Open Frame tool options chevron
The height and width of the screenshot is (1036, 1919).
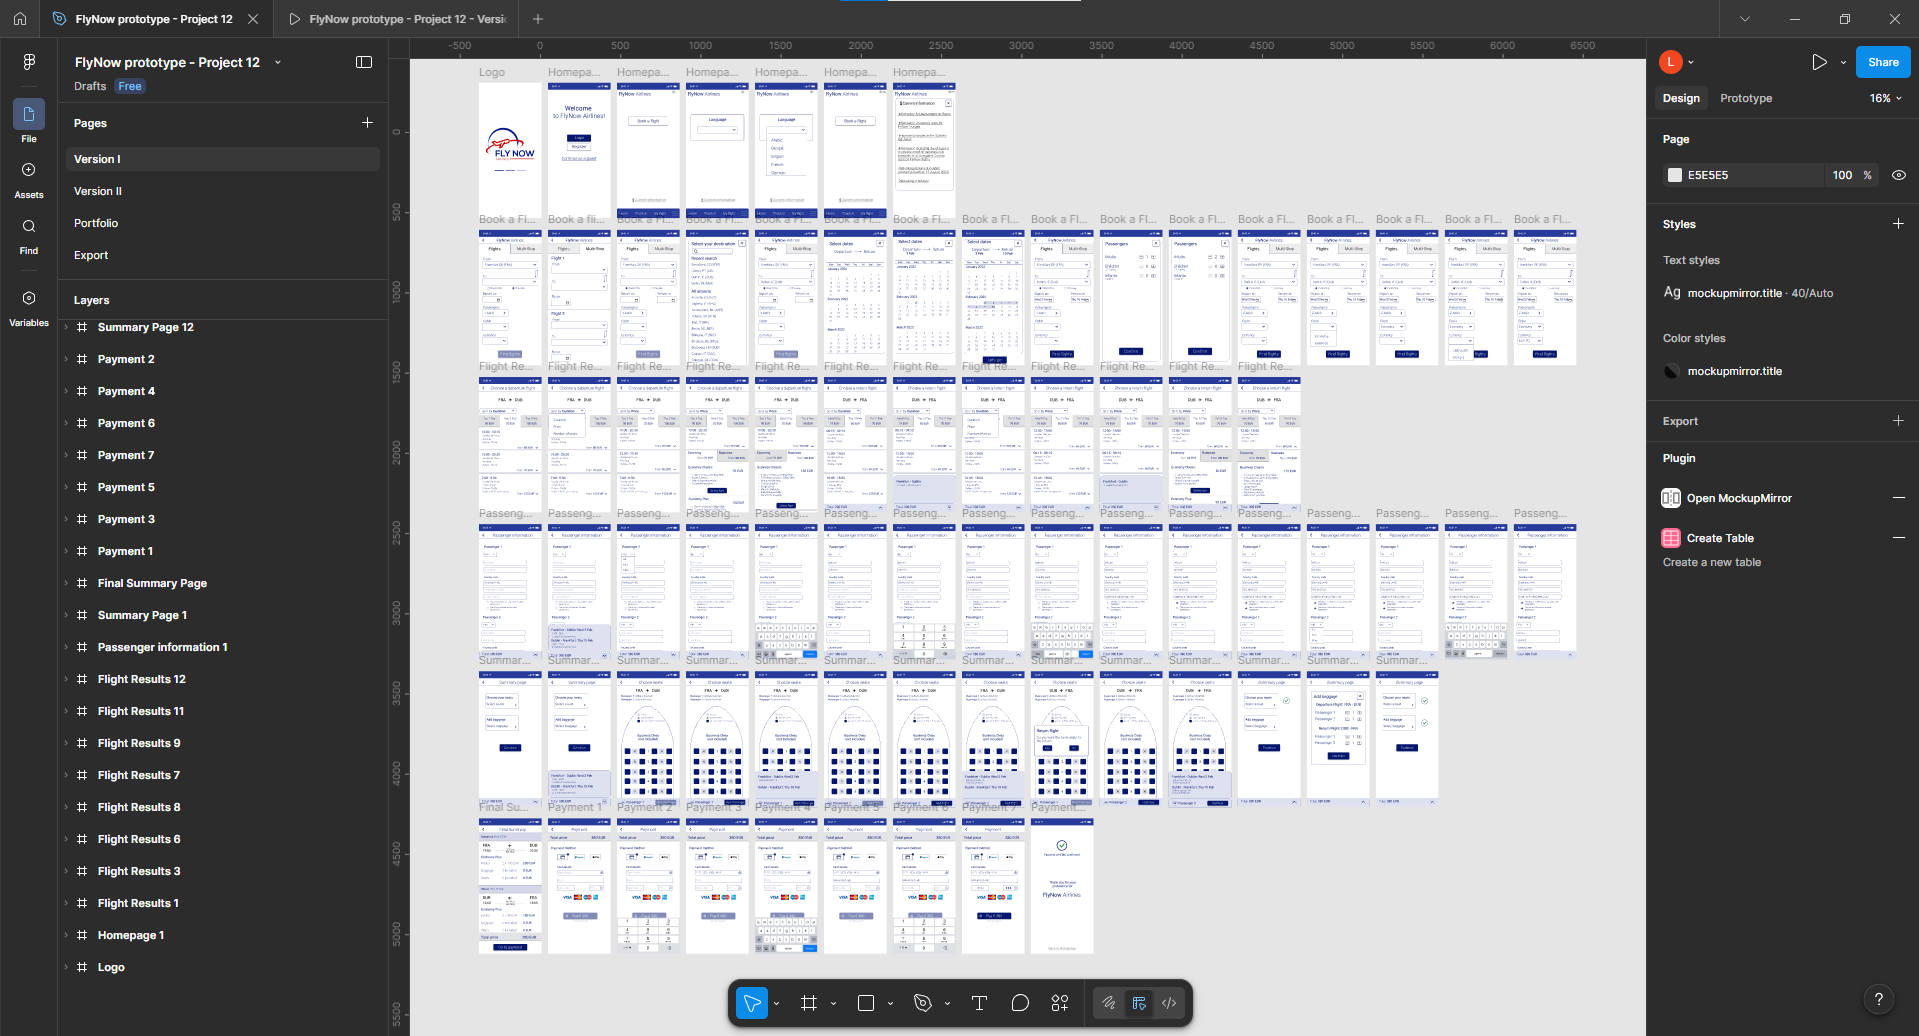pyautogui.click(x=833, y=1003)
